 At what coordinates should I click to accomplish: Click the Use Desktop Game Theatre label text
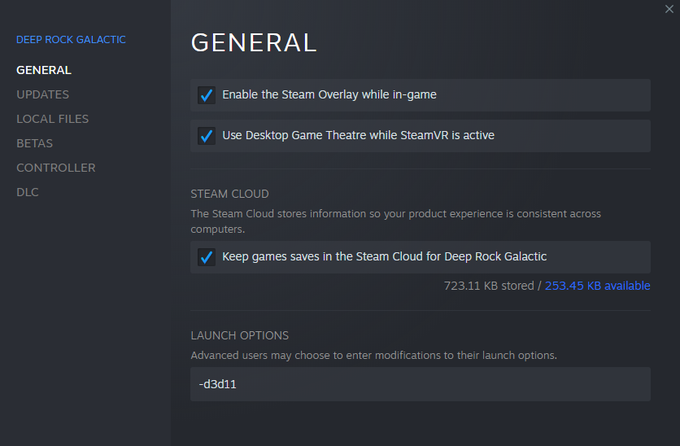pyautogui.click(x=358, y=135)
